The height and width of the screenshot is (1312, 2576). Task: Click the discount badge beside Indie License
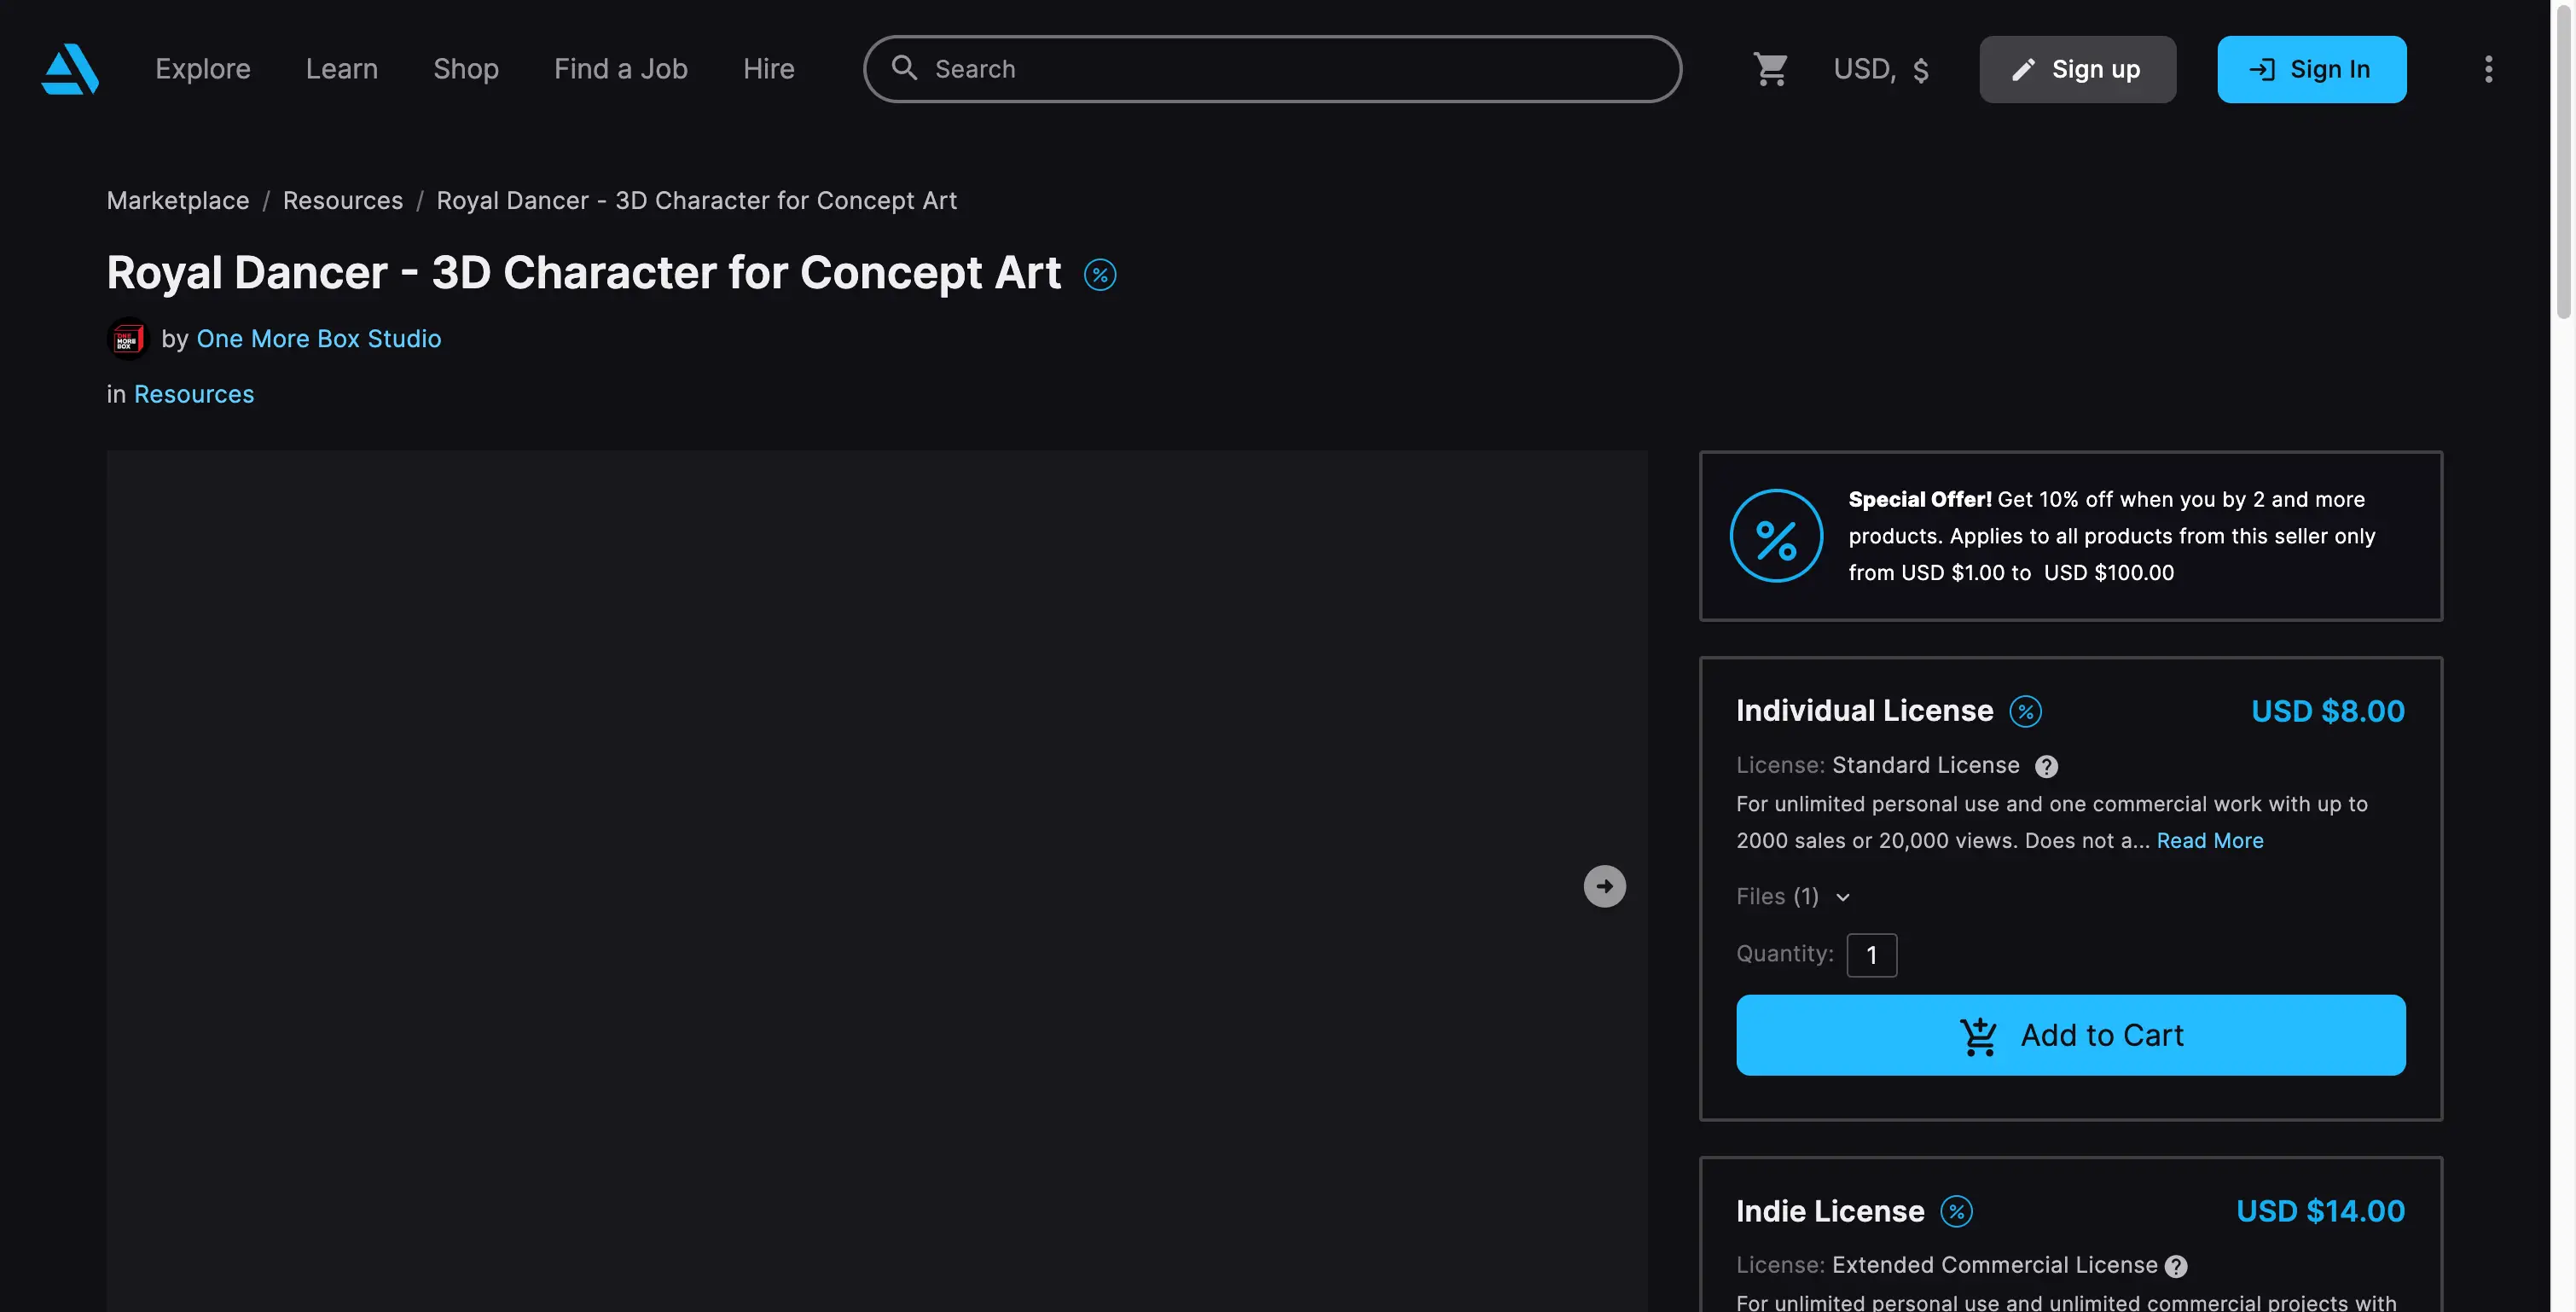click(1956, 1212)
